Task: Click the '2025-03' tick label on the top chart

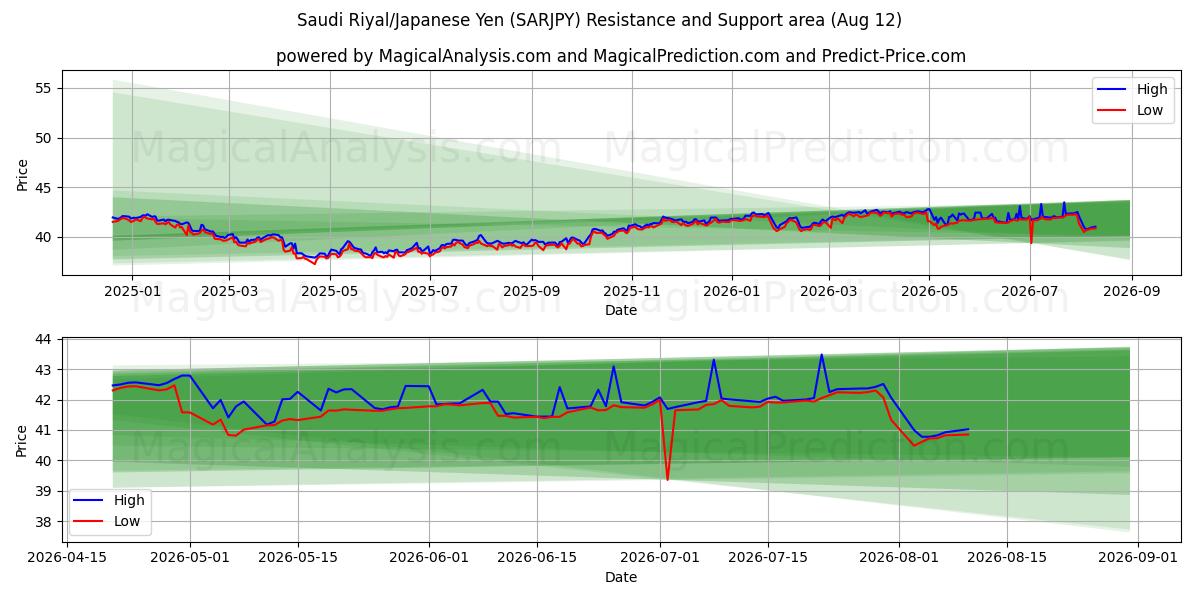Action: (229, 291)
